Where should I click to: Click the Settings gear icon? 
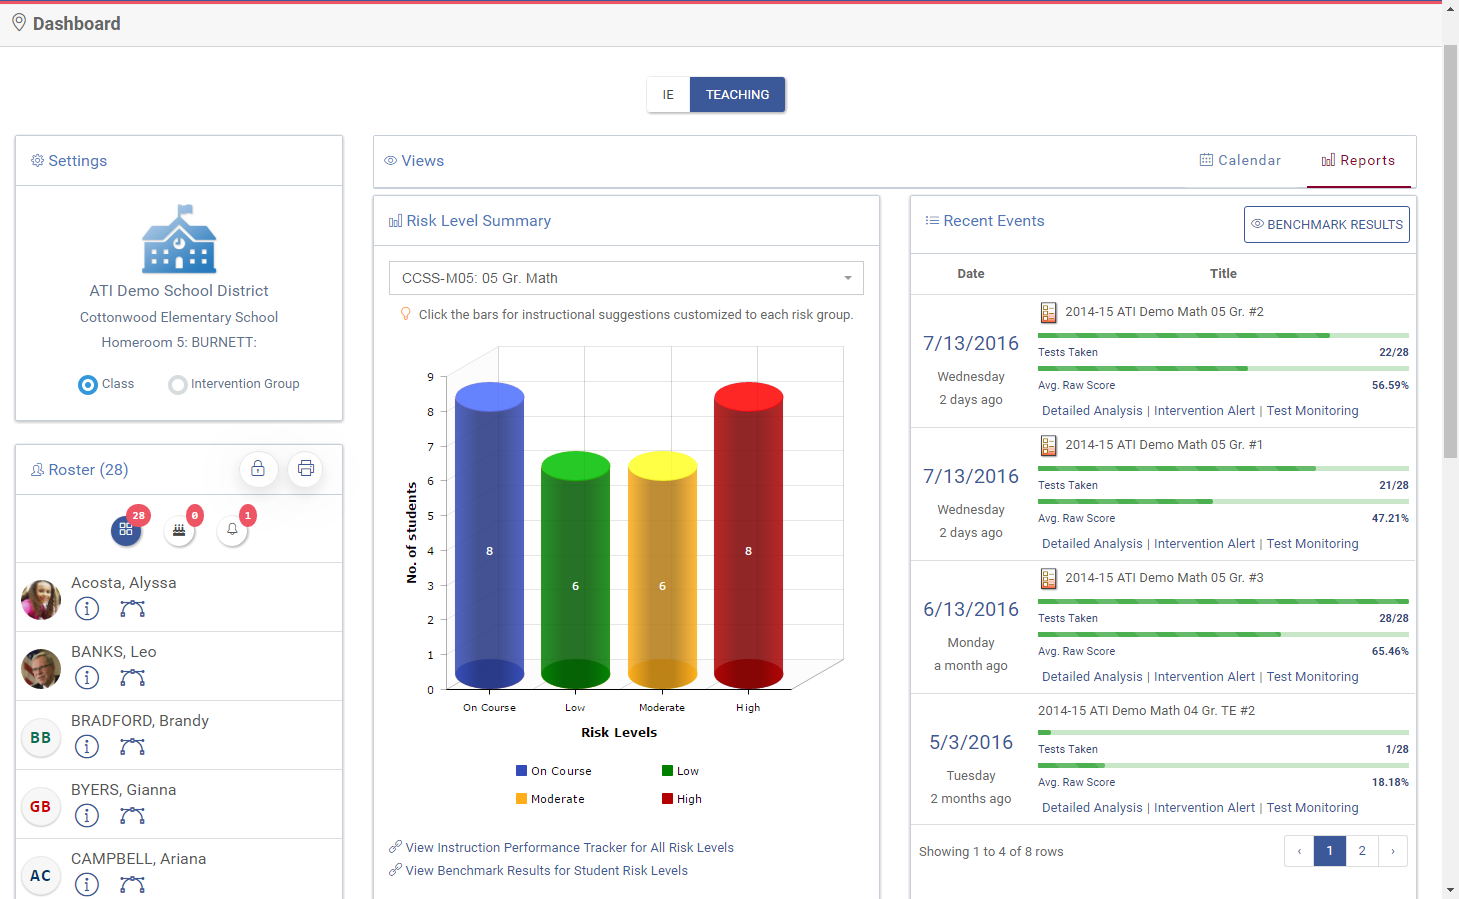tap(38, 160)
